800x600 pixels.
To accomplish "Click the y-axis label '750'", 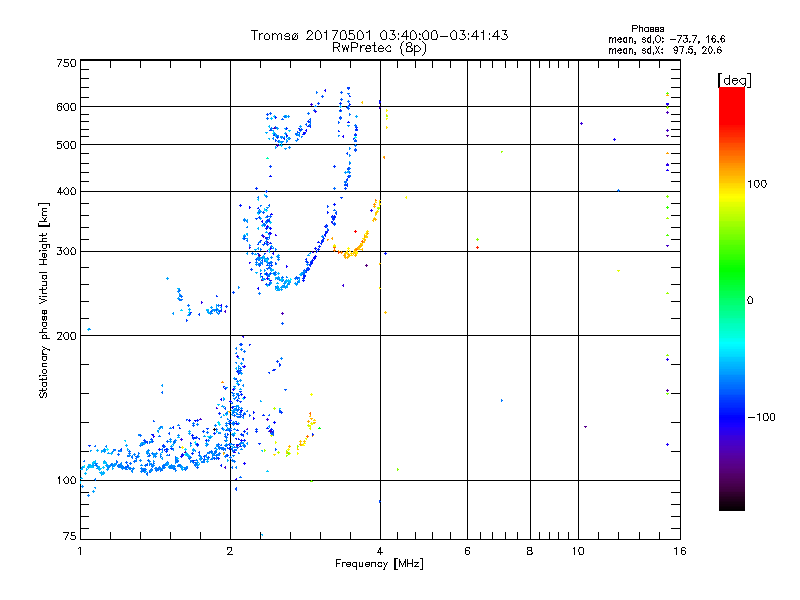I will [66, 63].
